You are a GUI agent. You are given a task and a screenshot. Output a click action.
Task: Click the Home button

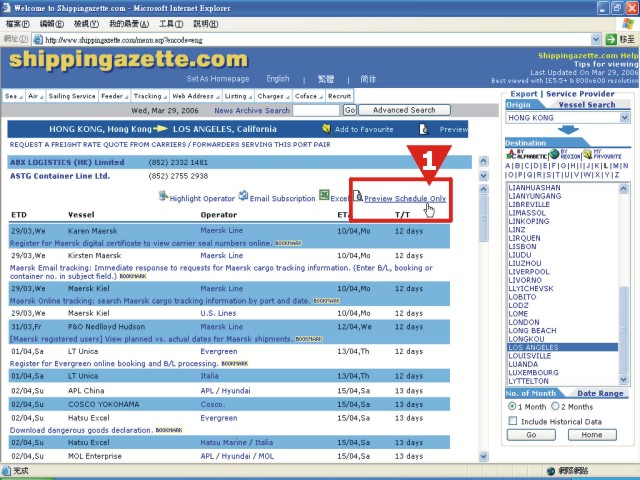592,435
